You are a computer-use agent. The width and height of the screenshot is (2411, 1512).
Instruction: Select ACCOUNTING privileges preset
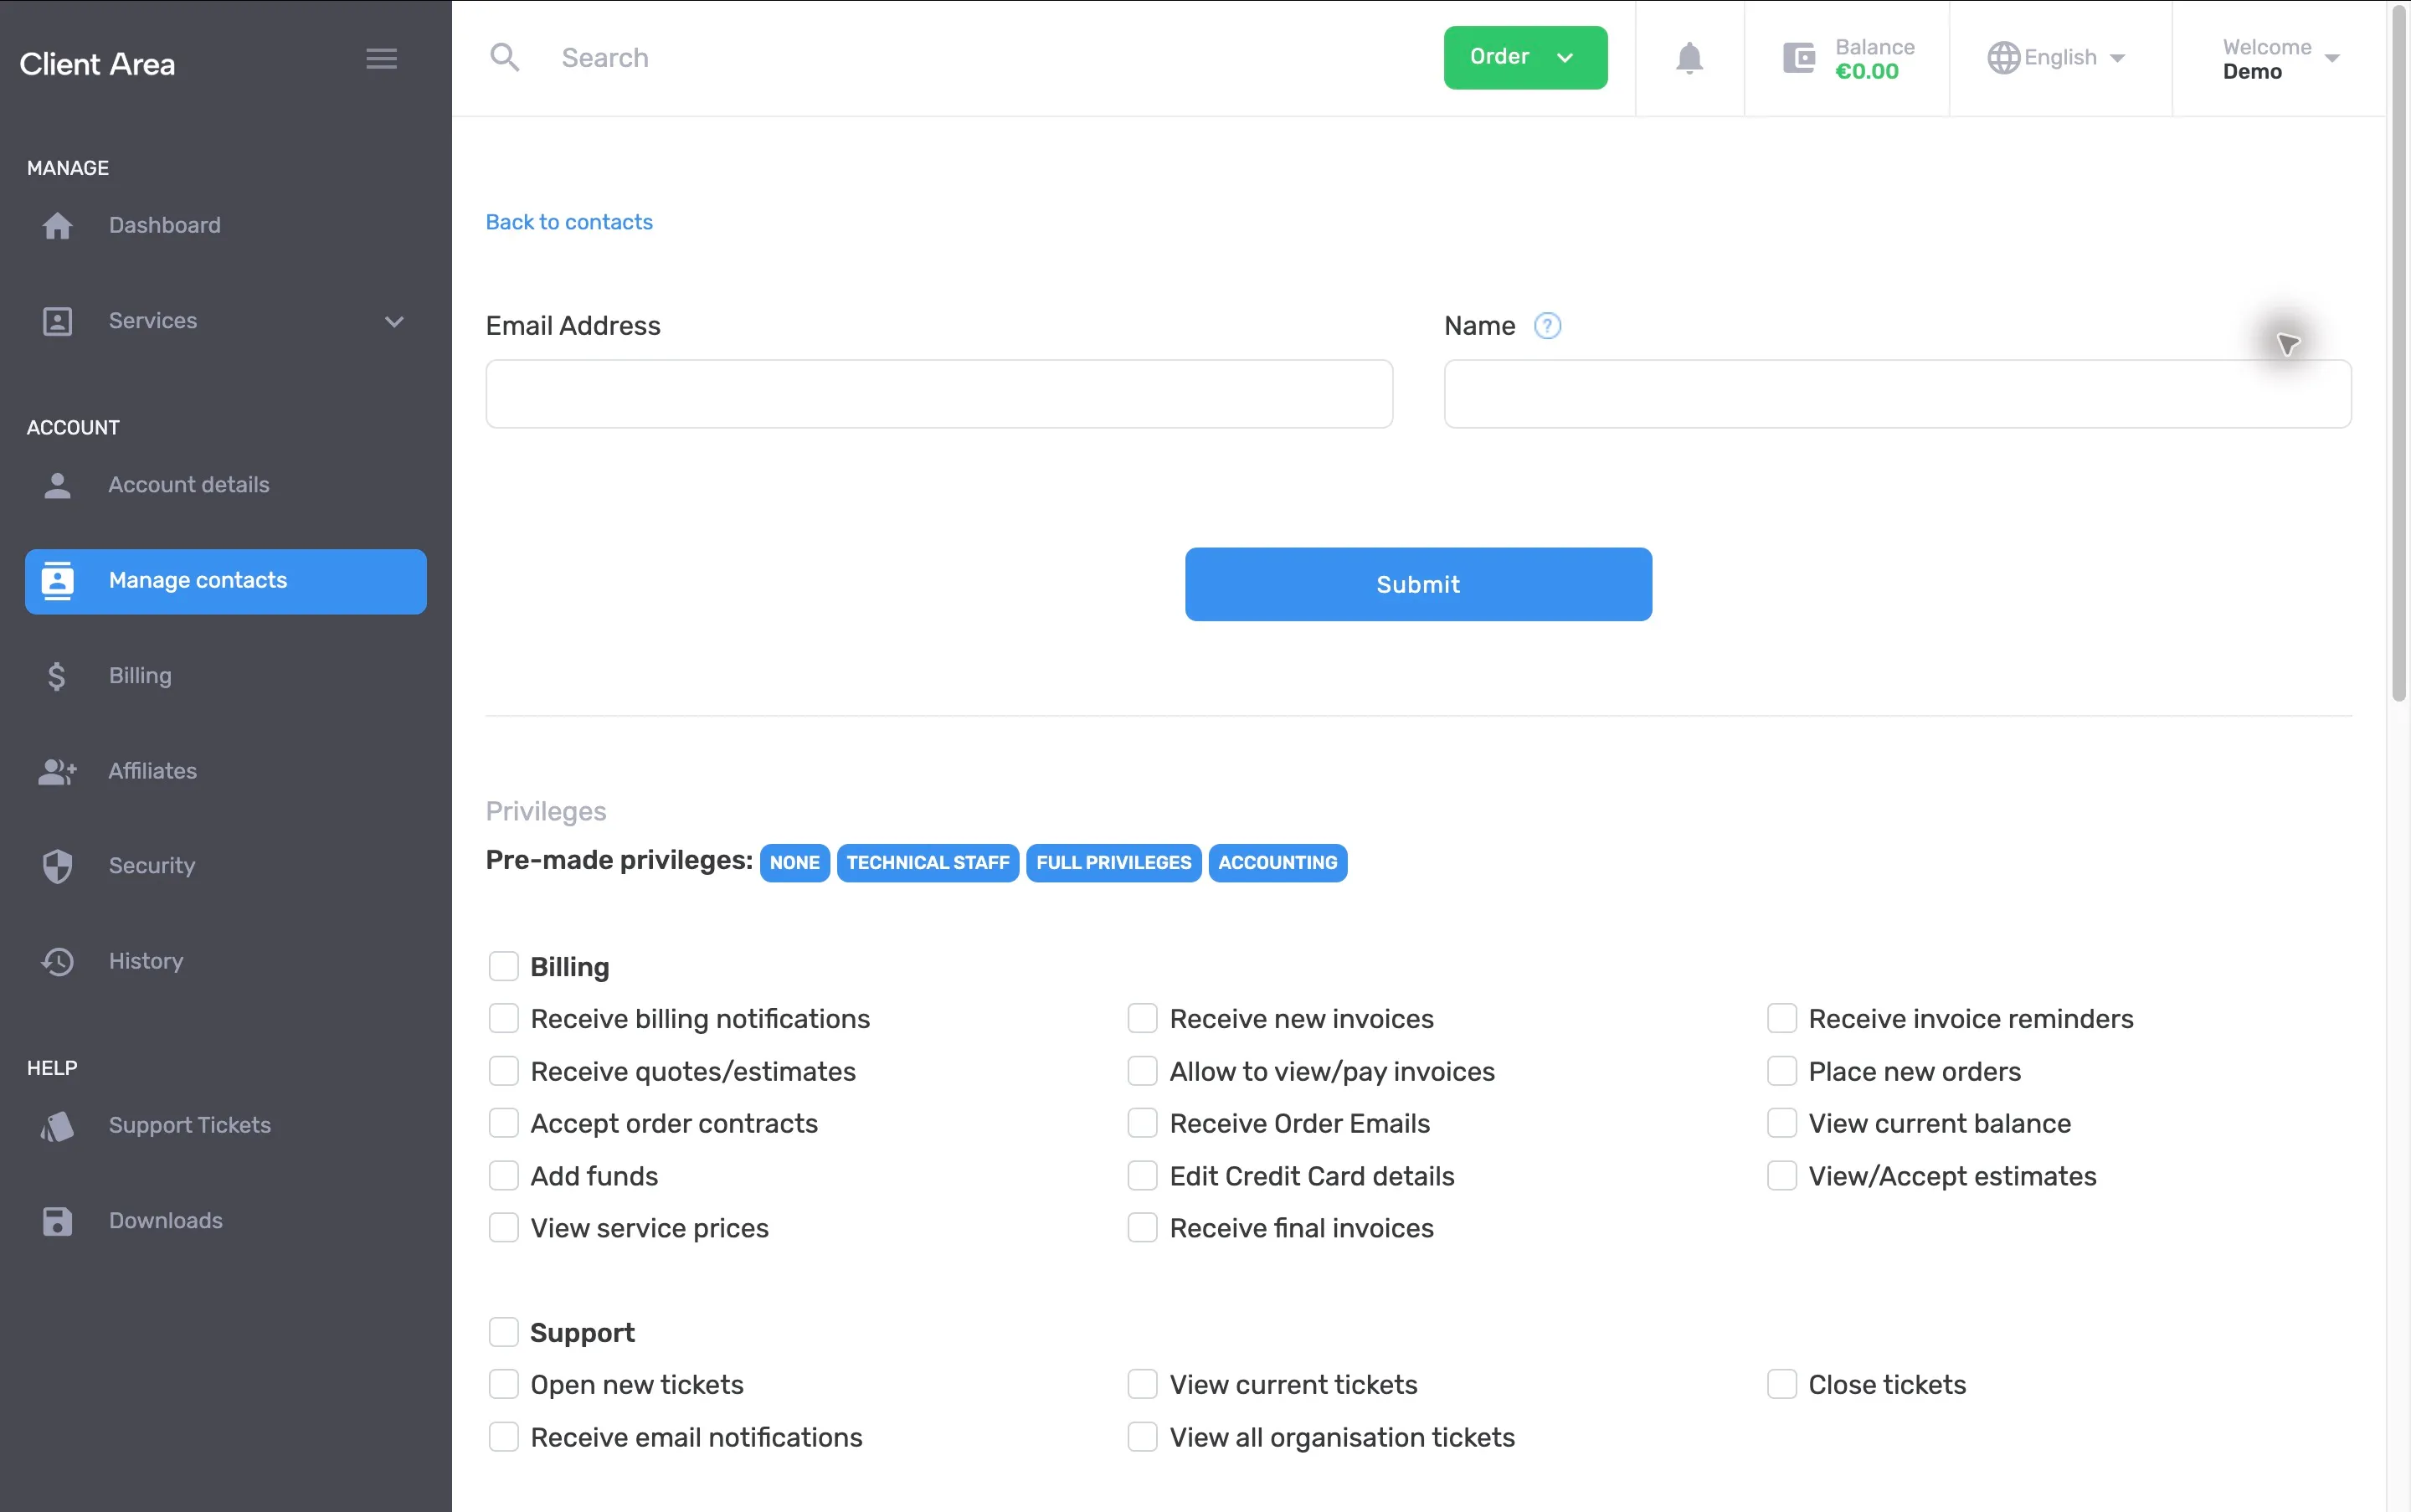(x=1277, y=863)
